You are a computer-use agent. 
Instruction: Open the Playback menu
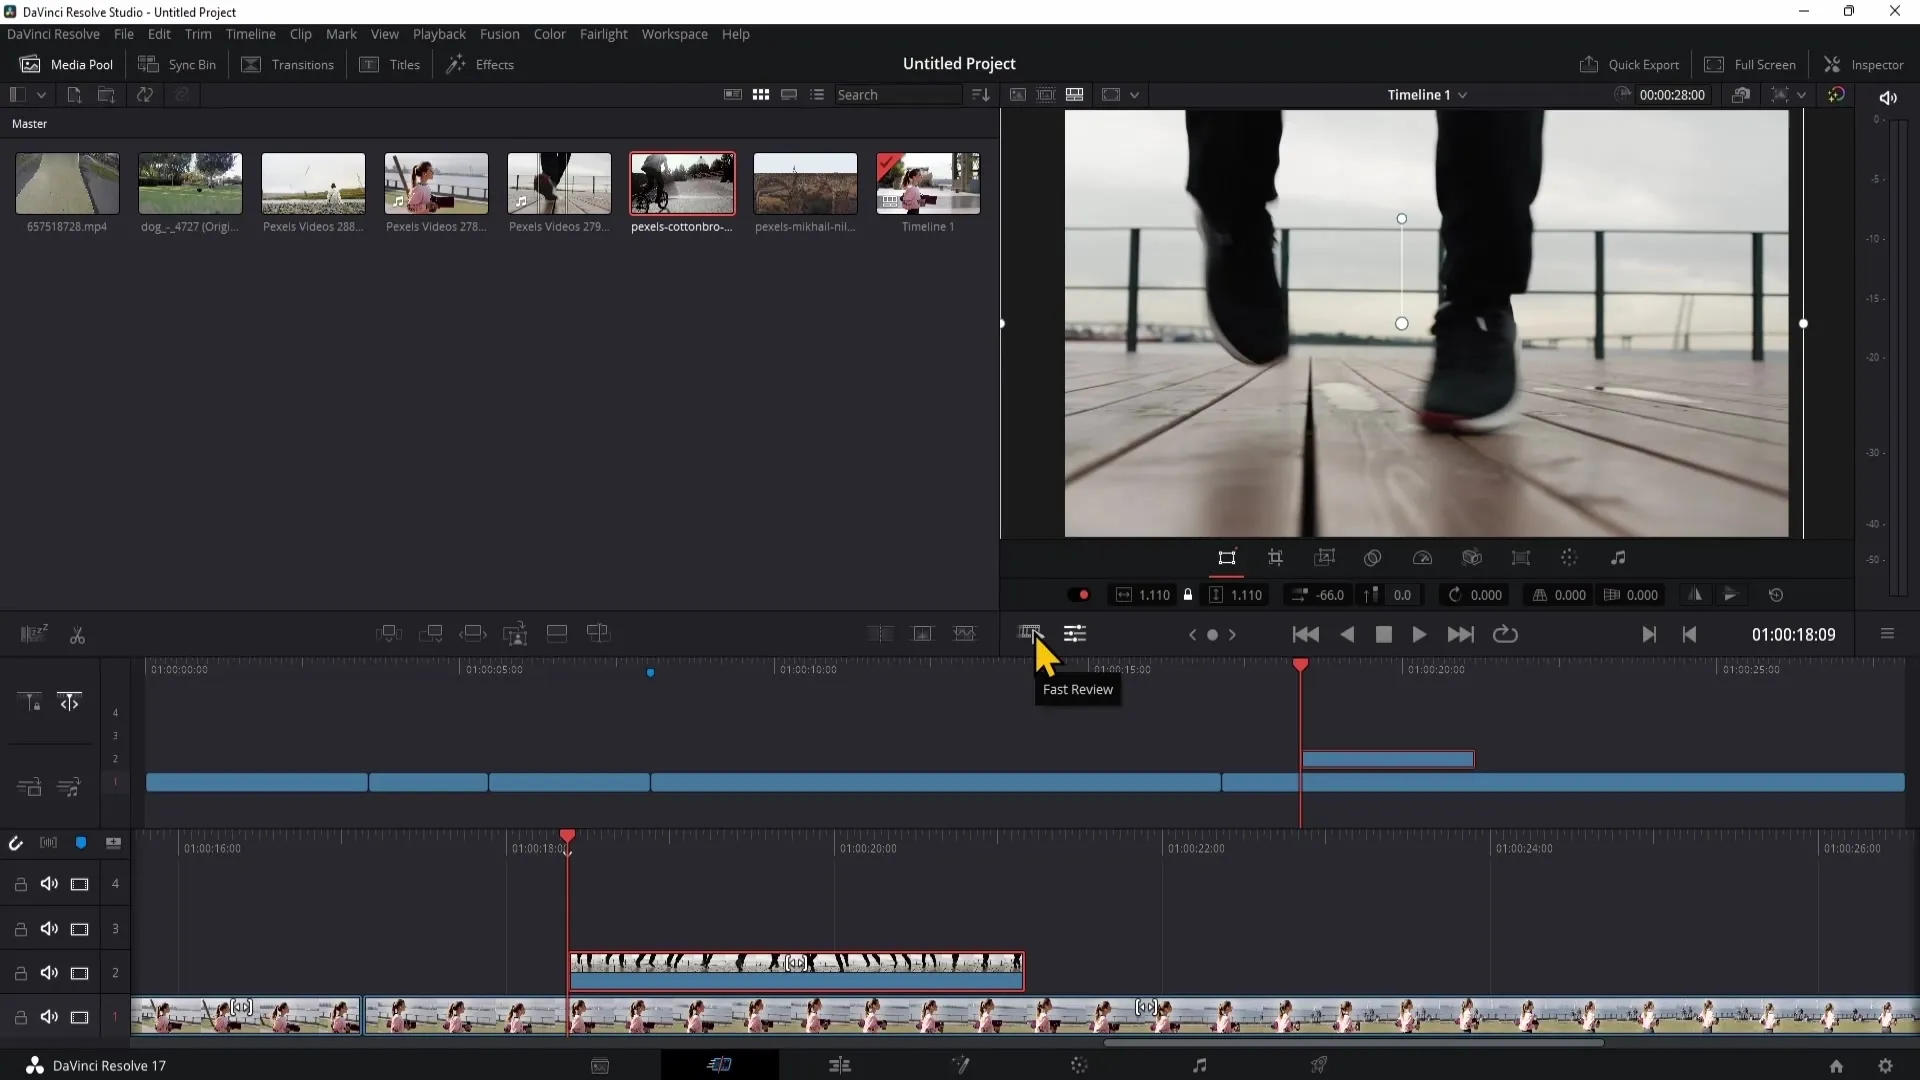coord(439,34)
